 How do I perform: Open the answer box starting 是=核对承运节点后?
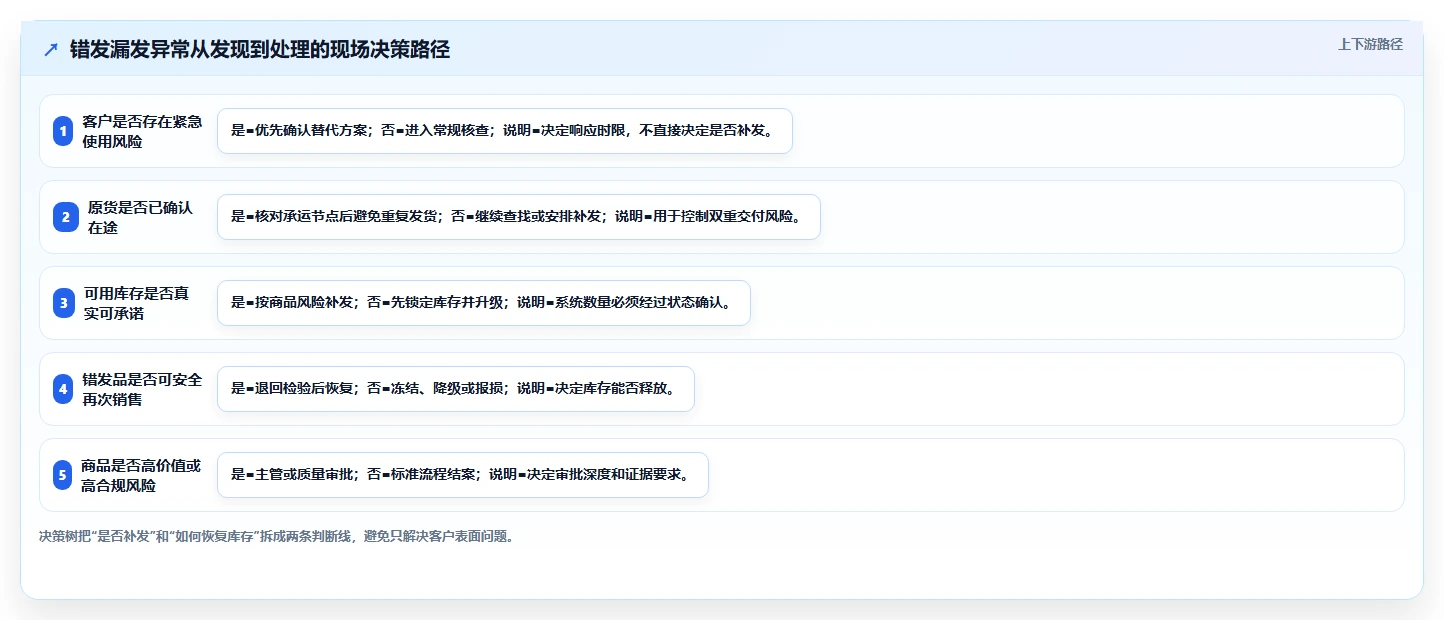tap(519, 217)
